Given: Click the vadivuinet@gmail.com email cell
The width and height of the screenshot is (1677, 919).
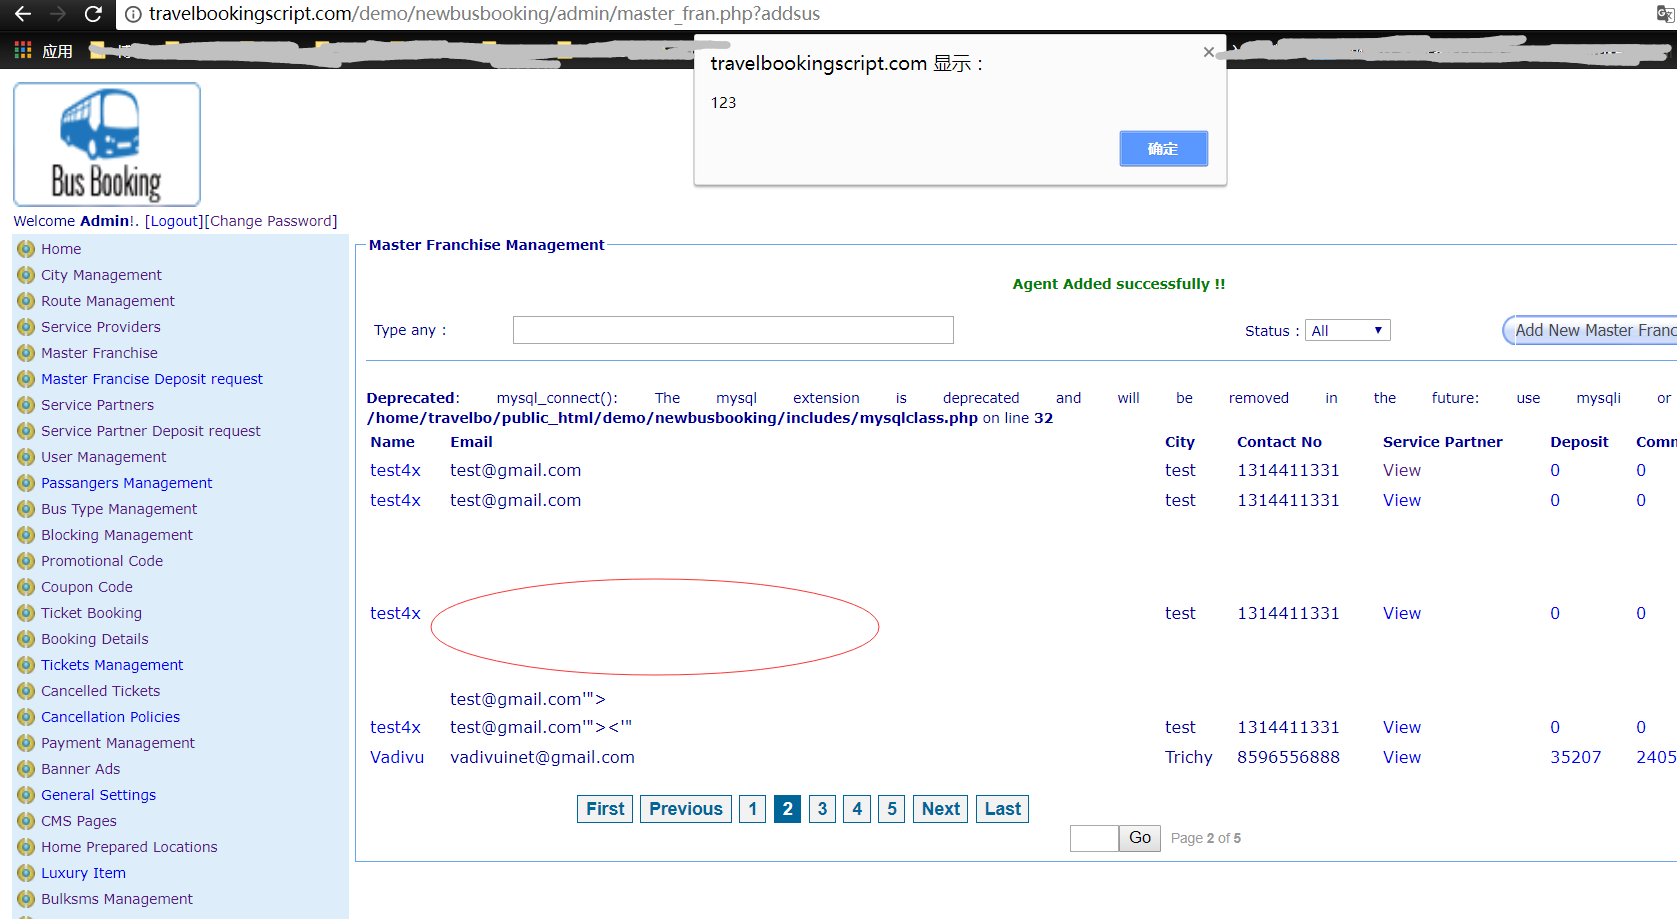Looking at the screenshot, I should 542,757.
